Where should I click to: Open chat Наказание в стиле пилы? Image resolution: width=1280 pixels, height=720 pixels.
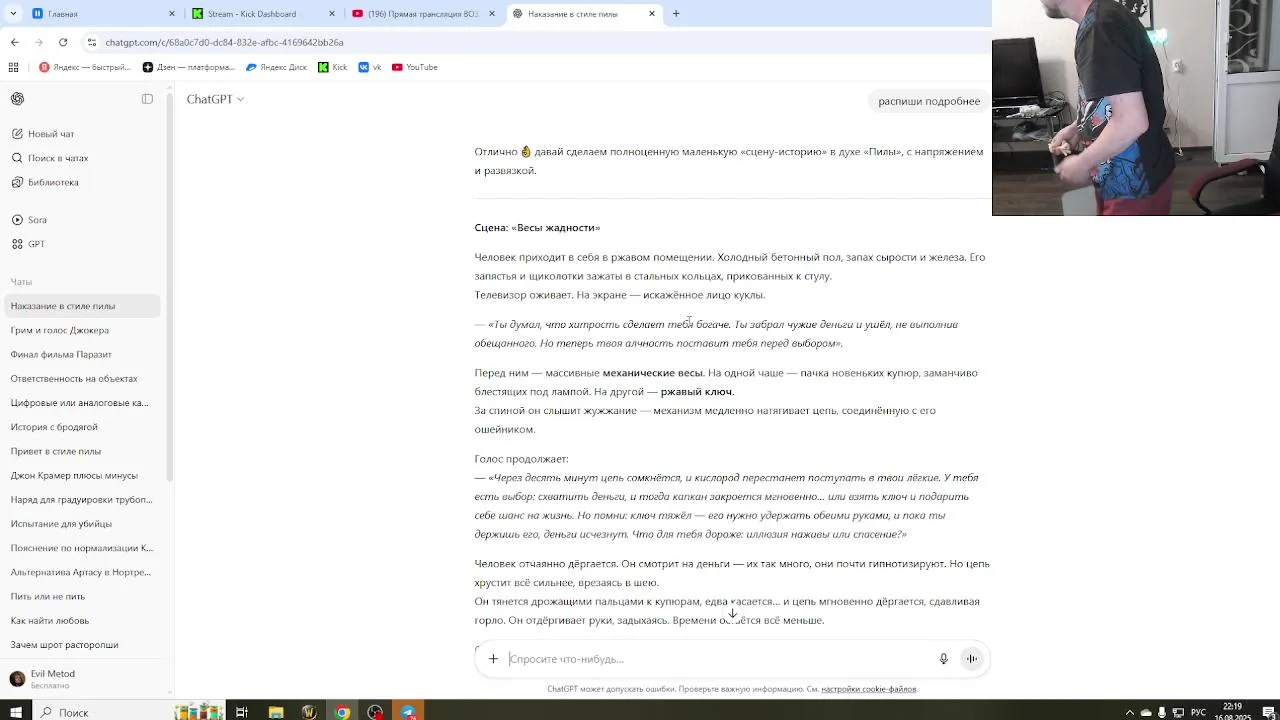pos(82,306)
